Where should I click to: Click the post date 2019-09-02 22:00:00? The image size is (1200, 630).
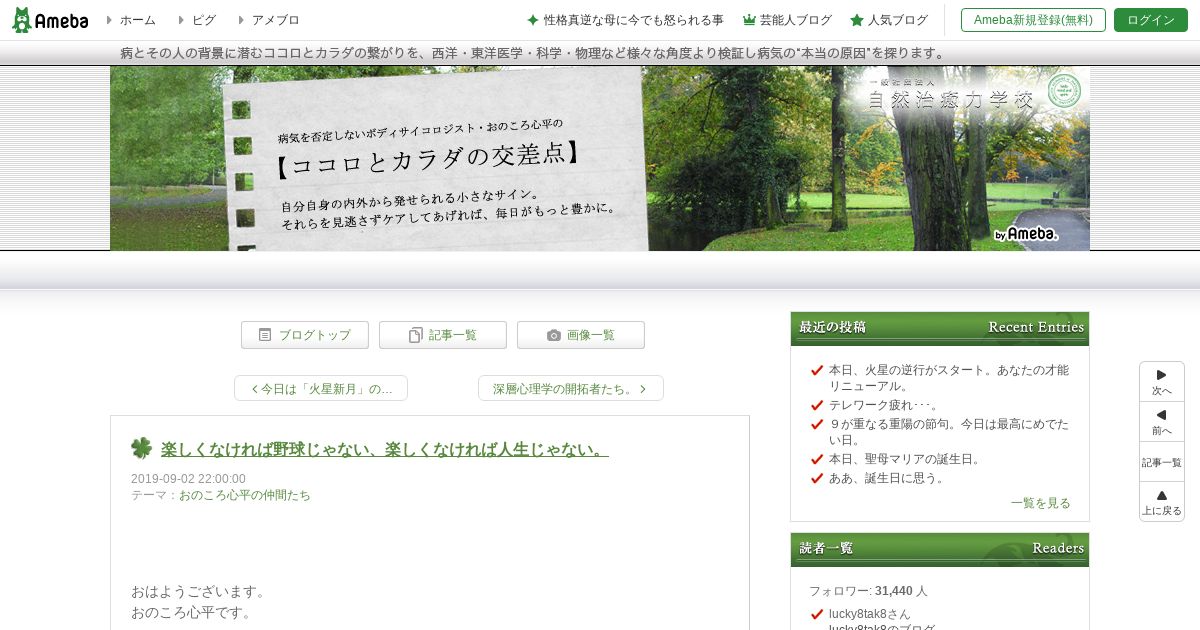[x=188, y=479]
